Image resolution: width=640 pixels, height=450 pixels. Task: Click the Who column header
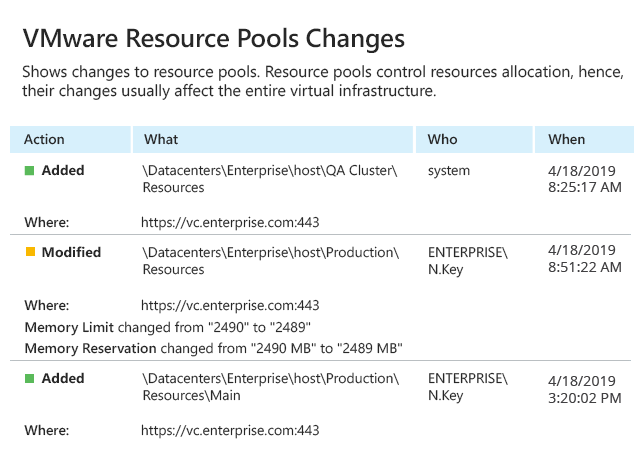click(474, 139)
